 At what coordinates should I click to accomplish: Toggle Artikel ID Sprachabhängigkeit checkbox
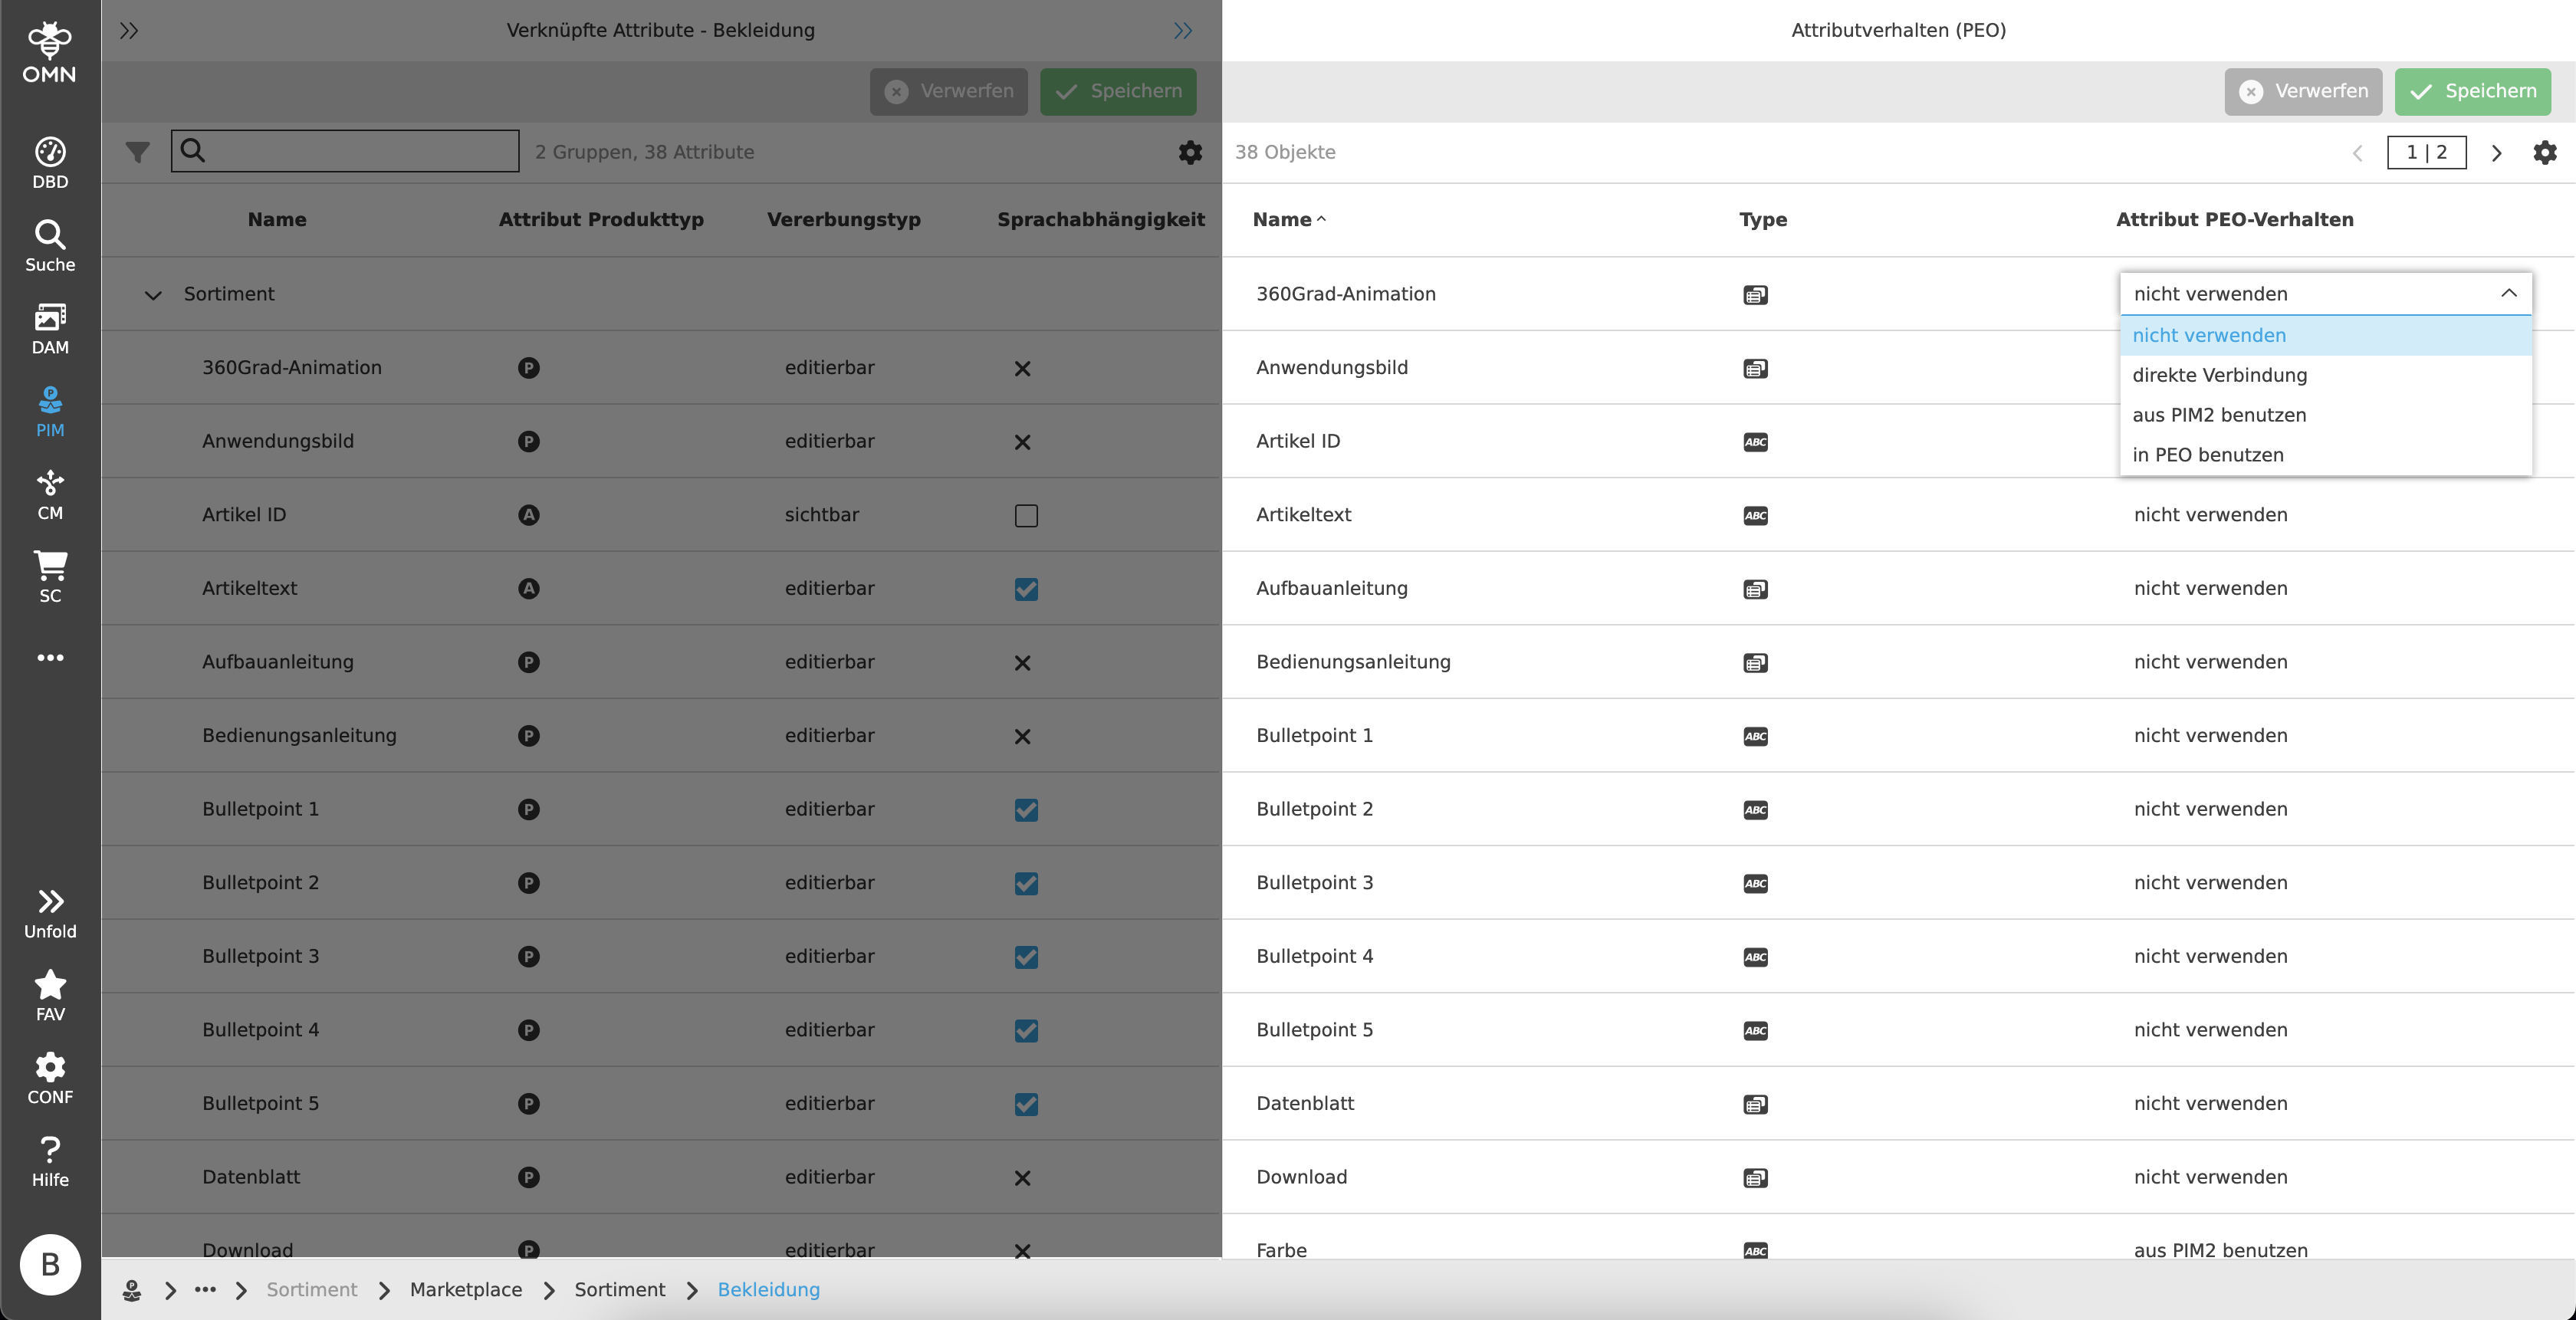(x=1026, y=515)
